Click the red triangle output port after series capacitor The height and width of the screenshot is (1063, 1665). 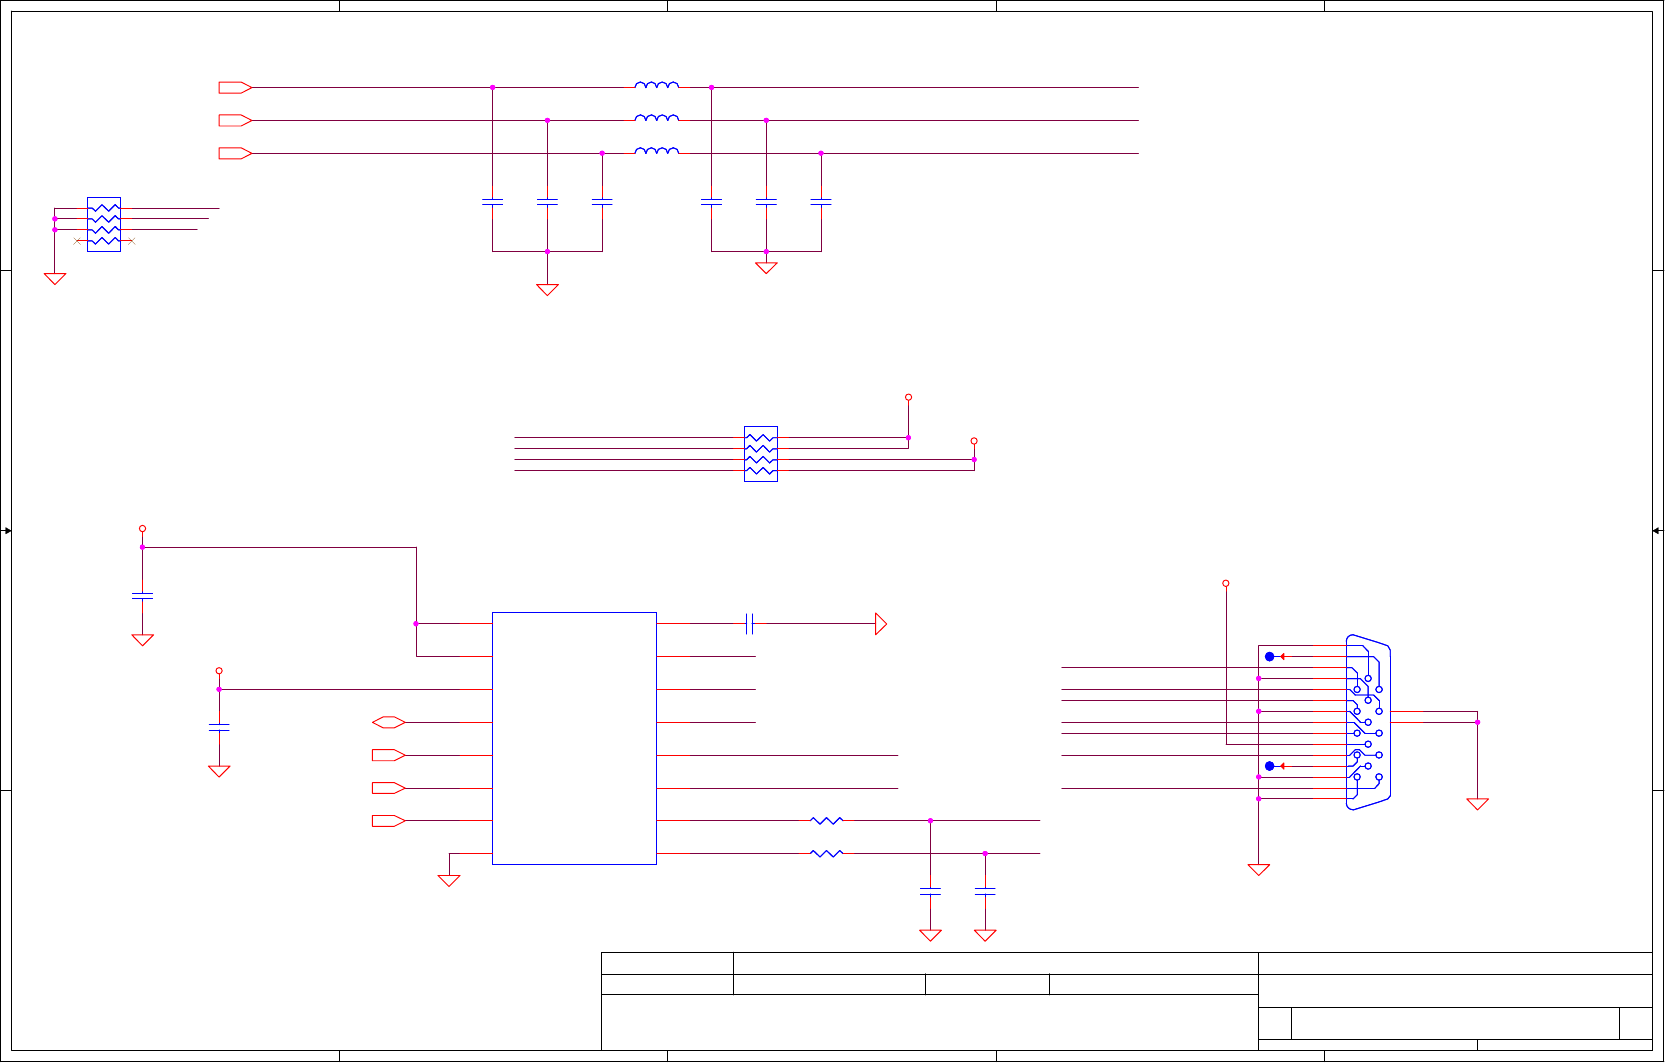pyautogui.click(x=881, y=624)
